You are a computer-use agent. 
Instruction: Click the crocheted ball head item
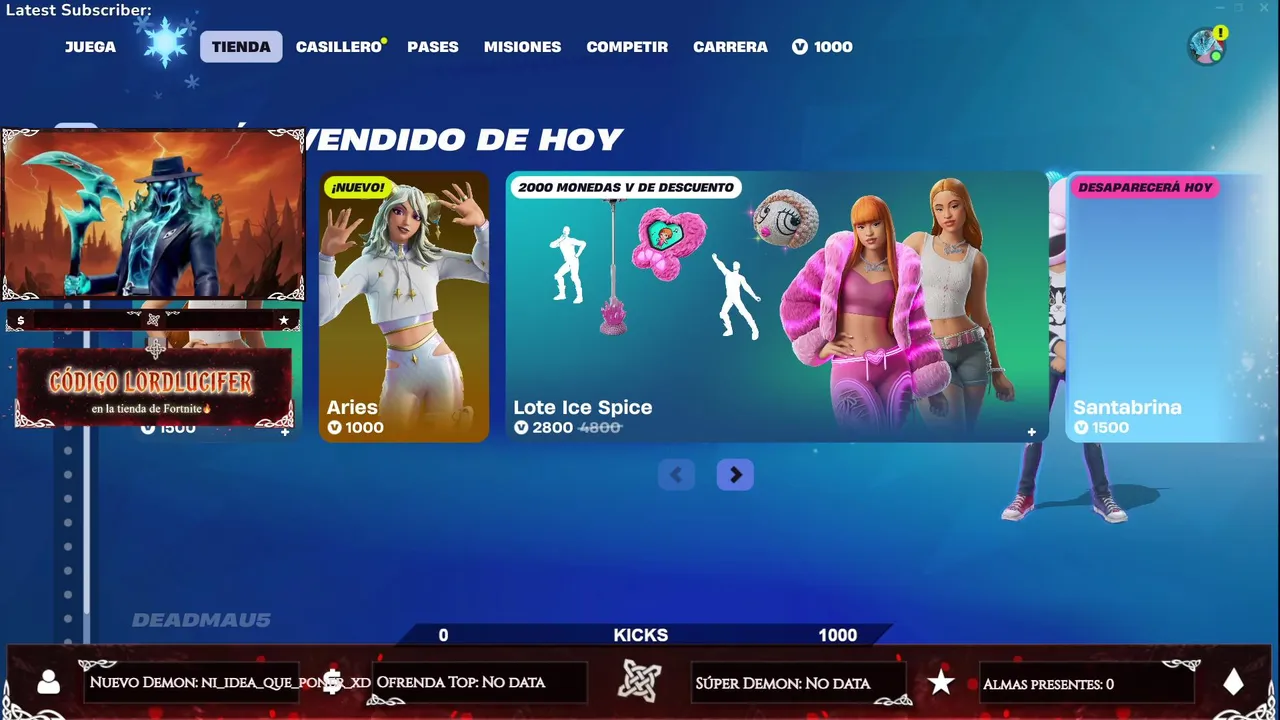point(786,219)
